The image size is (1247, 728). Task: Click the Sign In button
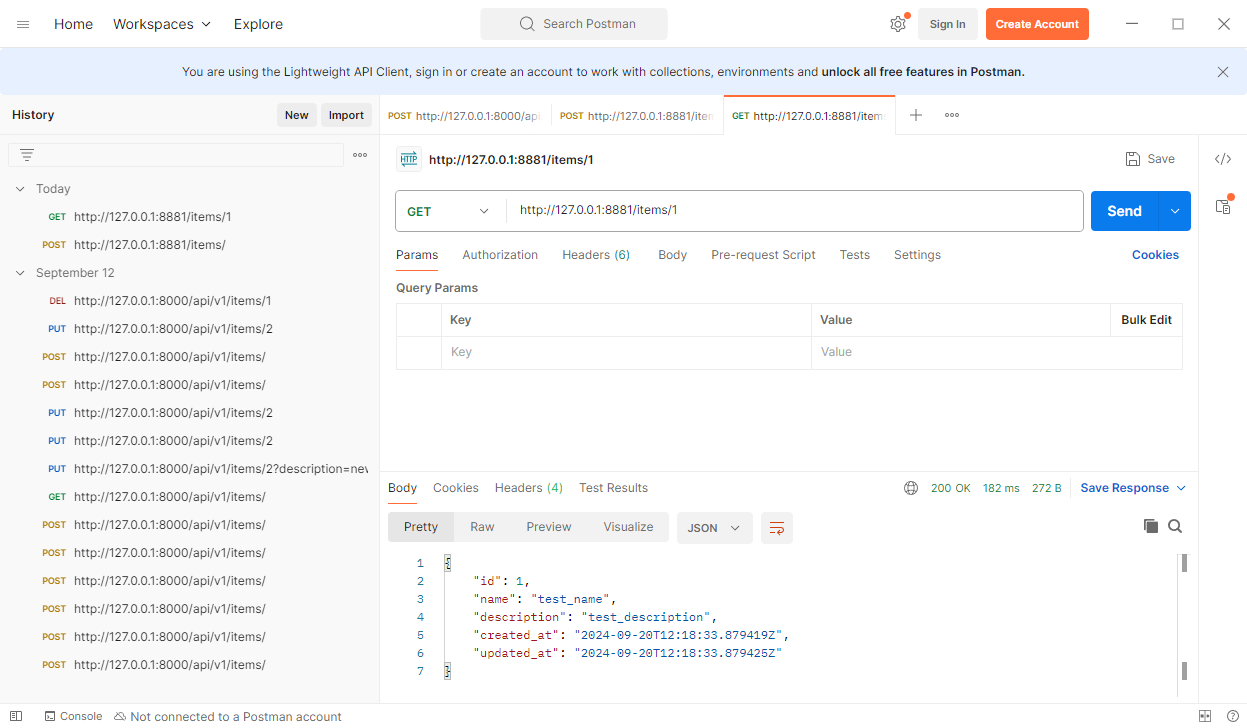(947, 24)
